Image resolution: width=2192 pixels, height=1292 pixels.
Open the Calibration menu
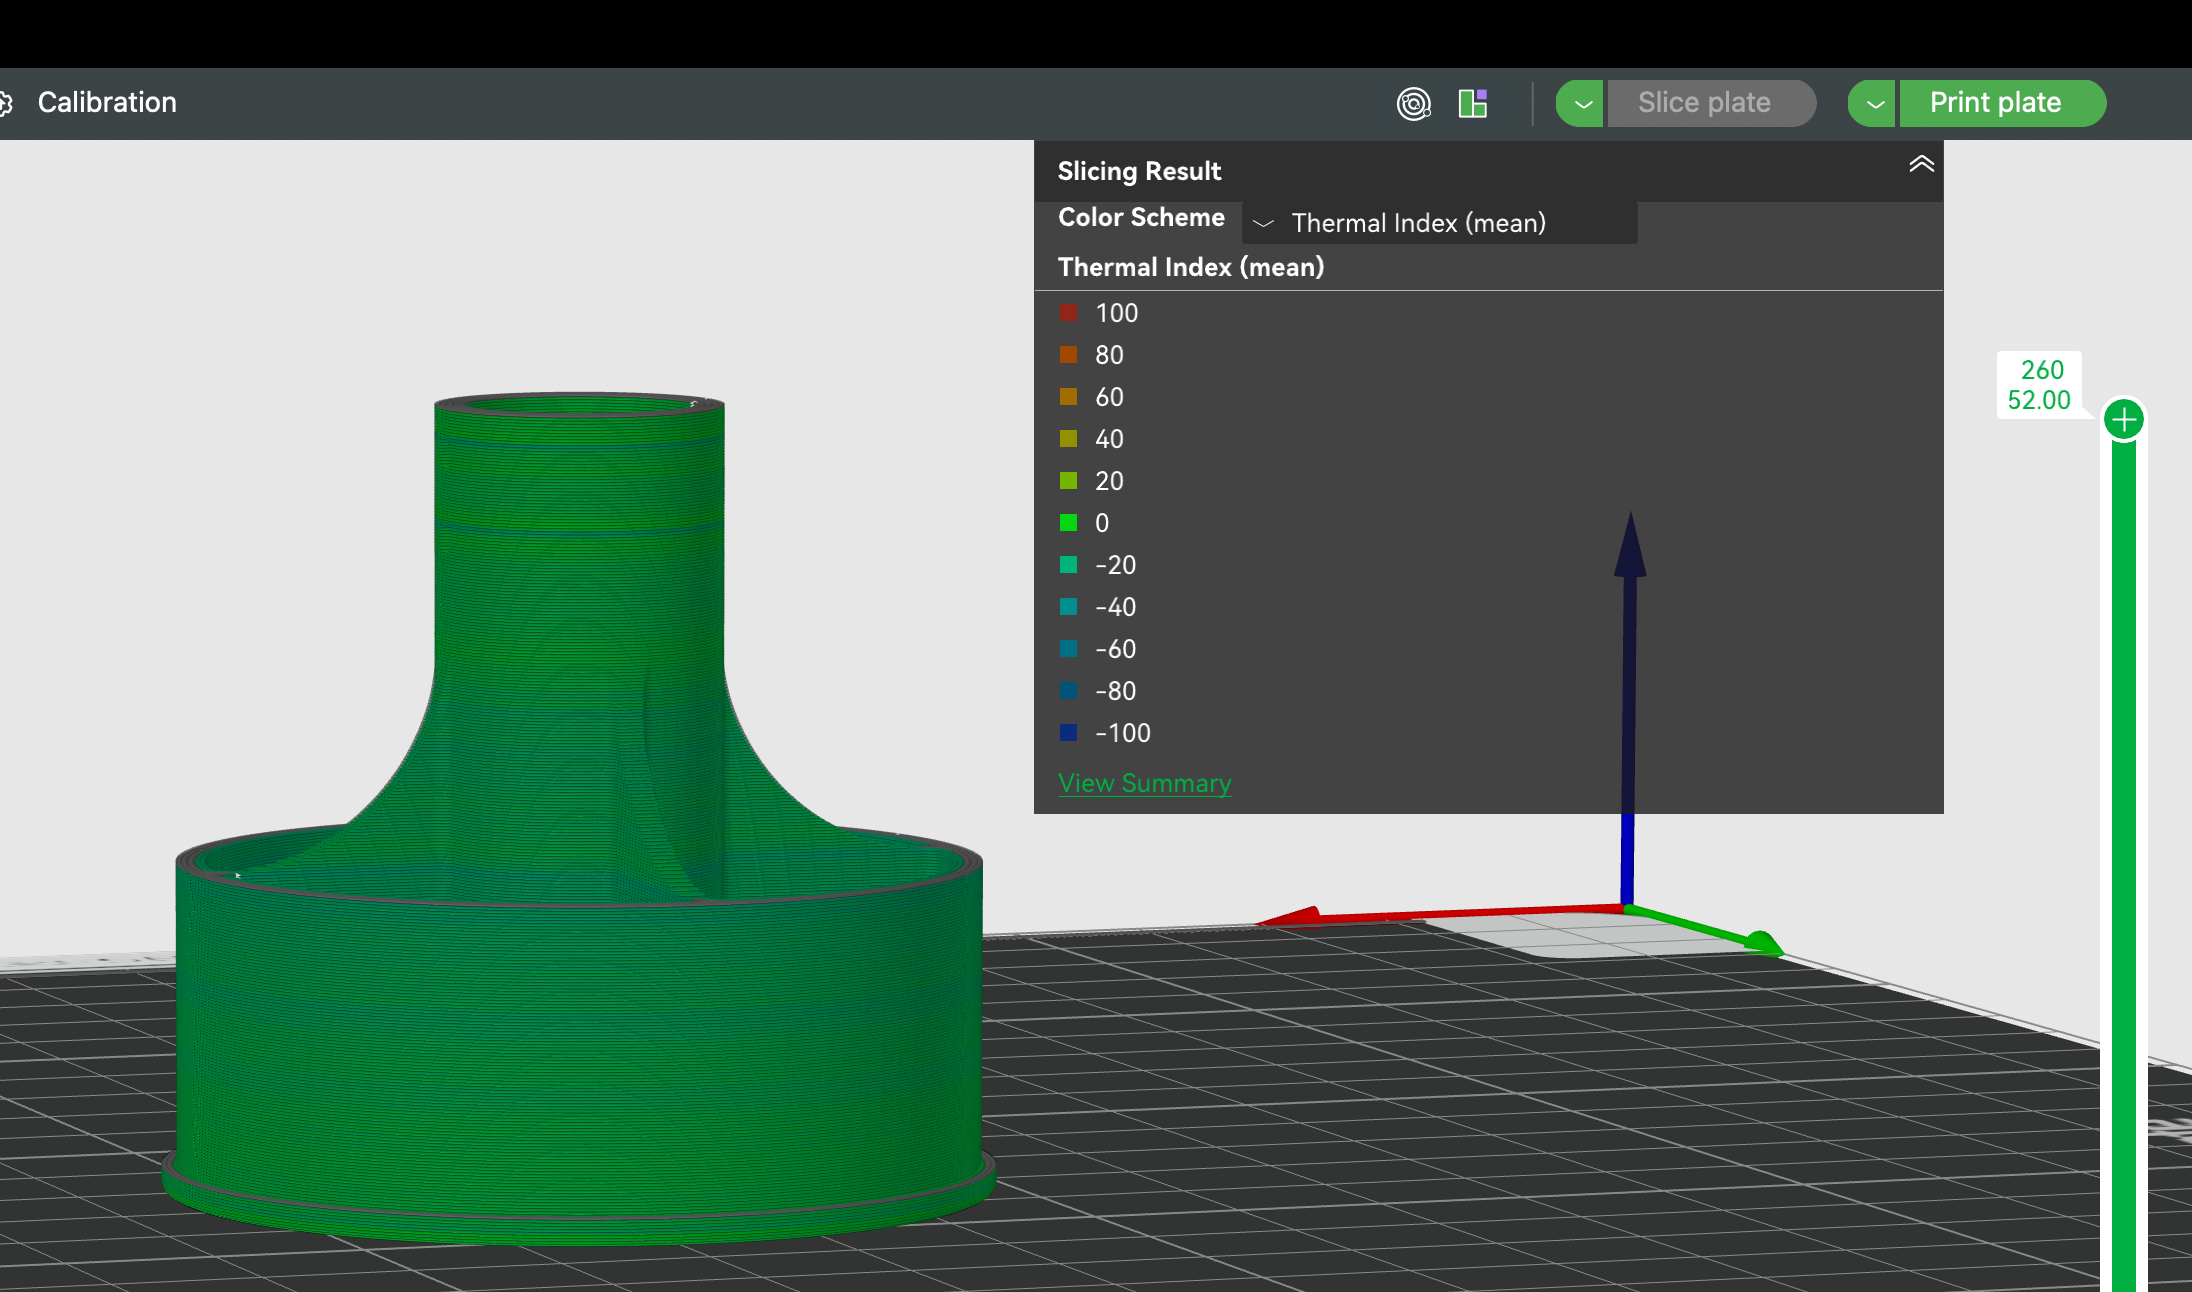(107, 102)
